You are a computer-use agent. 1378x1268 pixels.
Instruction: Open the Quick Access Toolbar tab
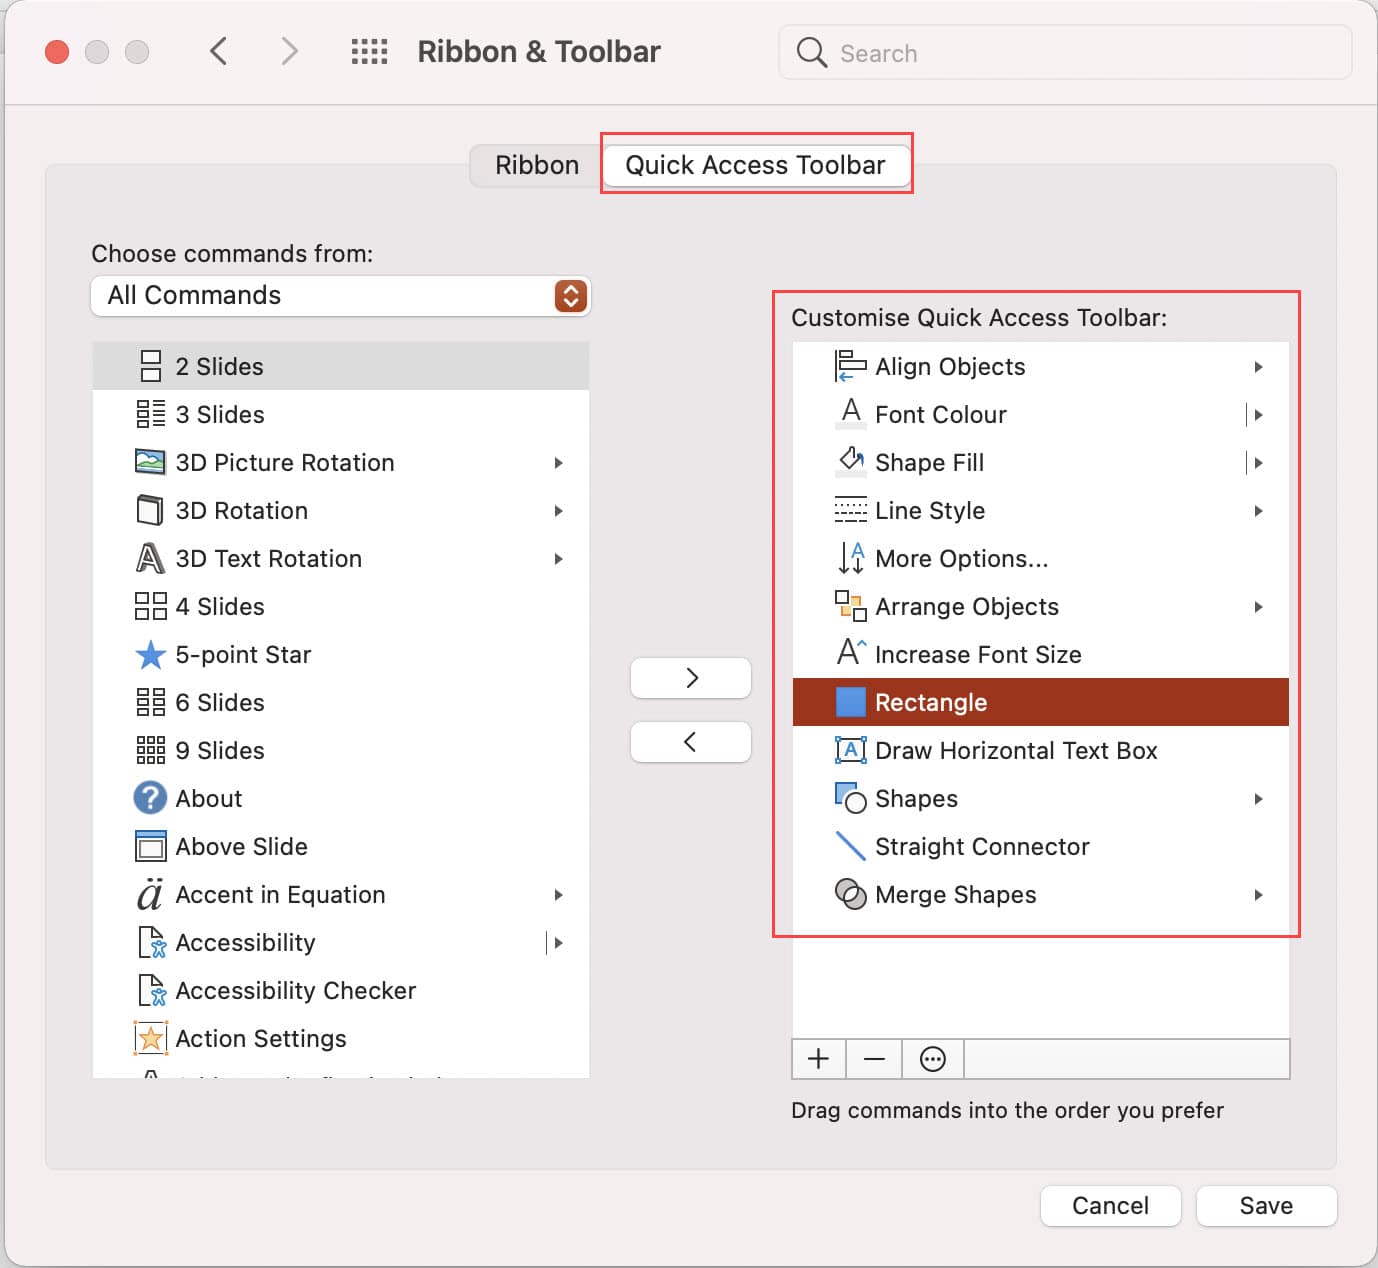coord(756,165)
